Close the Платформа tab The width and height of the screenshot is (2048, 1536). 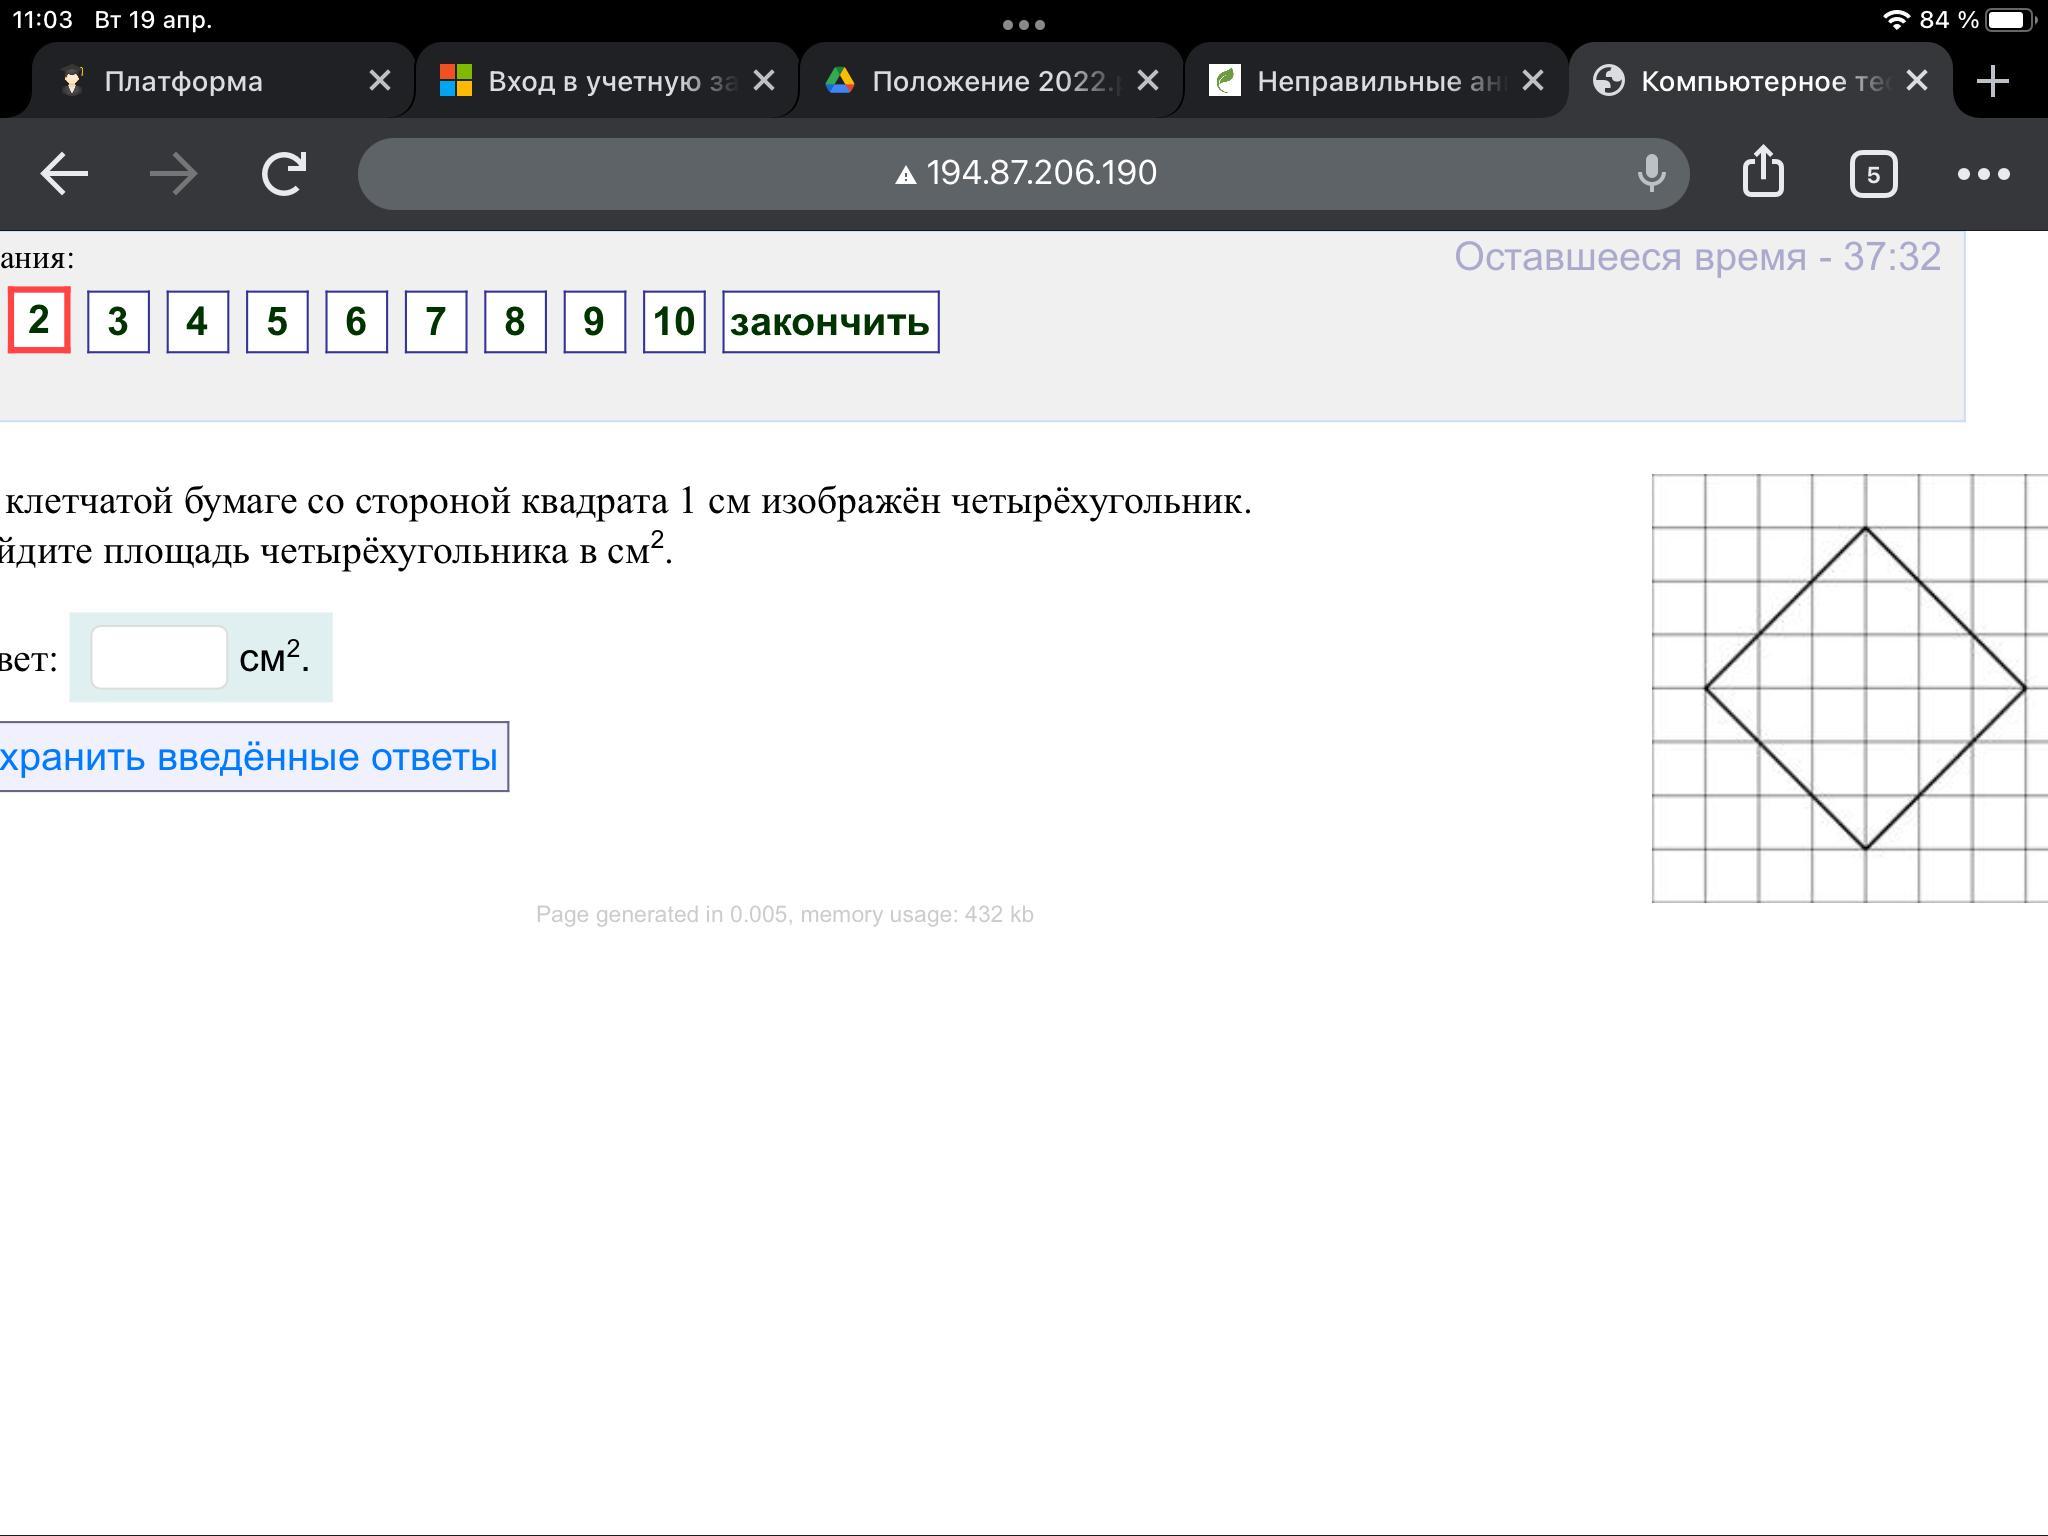click(379, 81)
